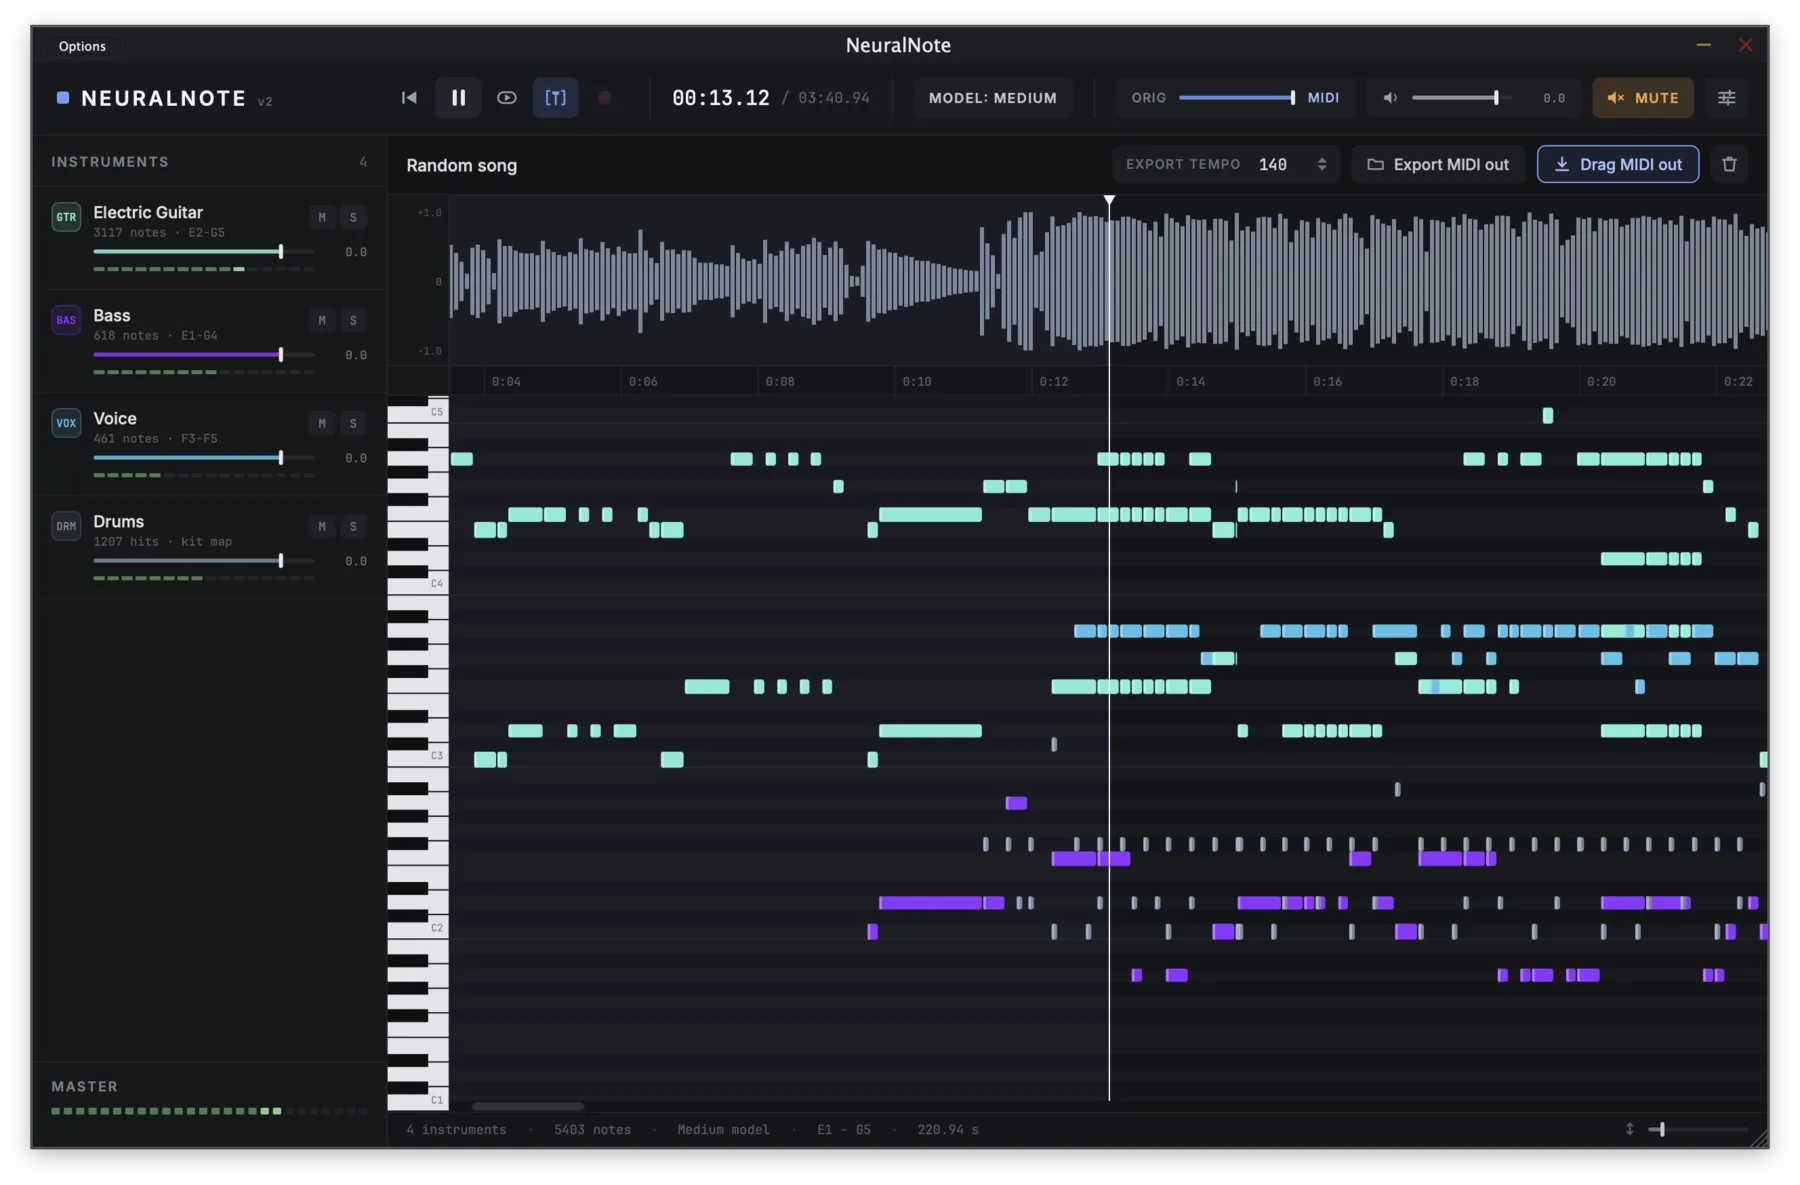Viewport: 1800px width, 1185px height.
Task: Pause playback with the pause button
Action: pyautogui.click(x=458, y=98)
